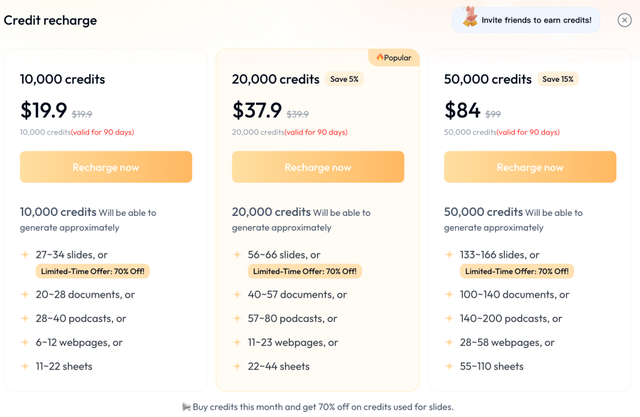Recharge now for 50,000 credits
The width and height of the screenshot is (640, 417).
click(530, 167)
